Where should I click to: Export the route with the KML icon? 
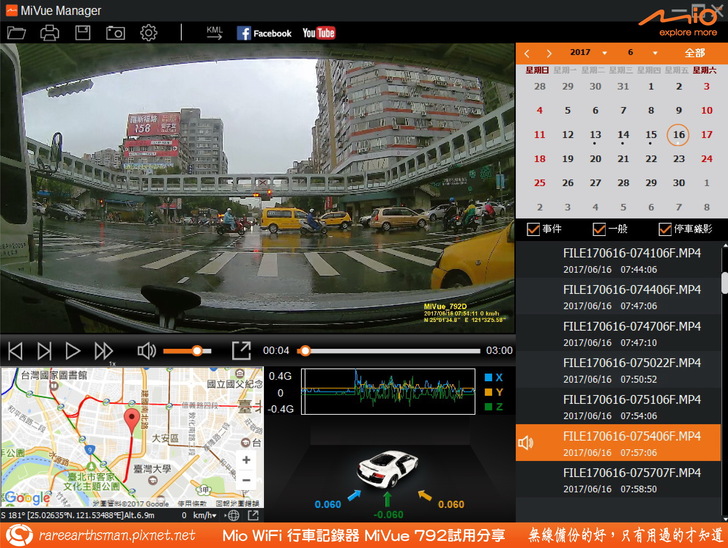click(214, 33)
